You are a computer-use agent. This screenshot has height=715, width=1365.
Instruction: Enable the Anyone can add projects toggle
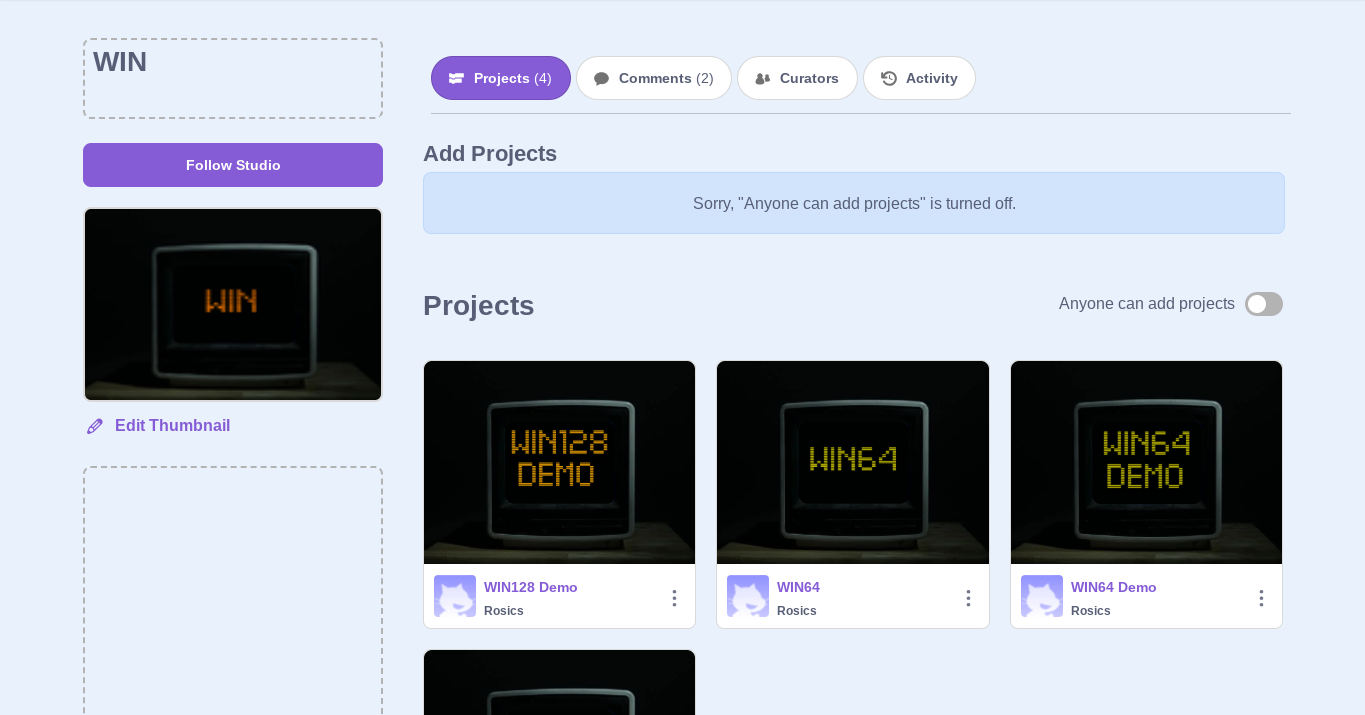pyautogui.click(x=1263, y=303)
